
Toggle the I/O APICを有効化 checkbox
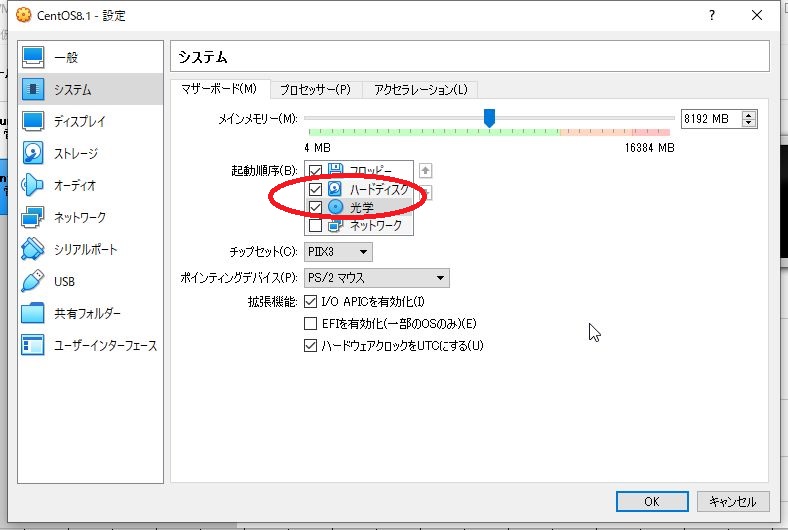click(311, 302)
